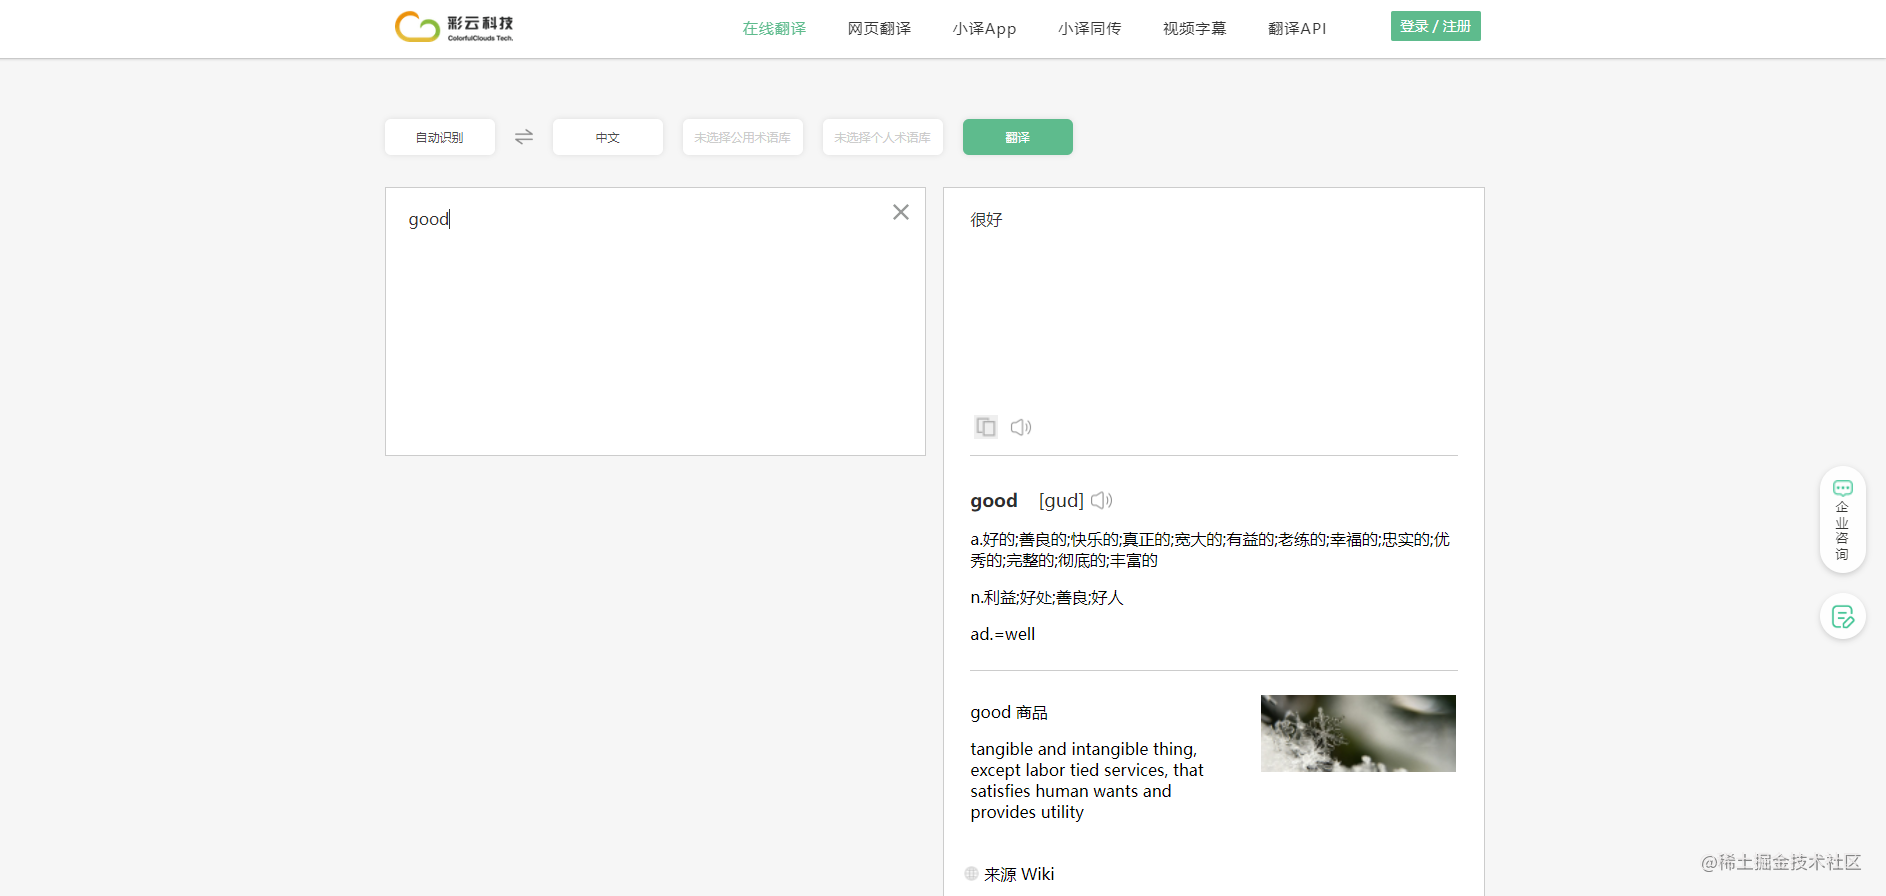Open the 视频字幕 nav item

pos(1195,28)
